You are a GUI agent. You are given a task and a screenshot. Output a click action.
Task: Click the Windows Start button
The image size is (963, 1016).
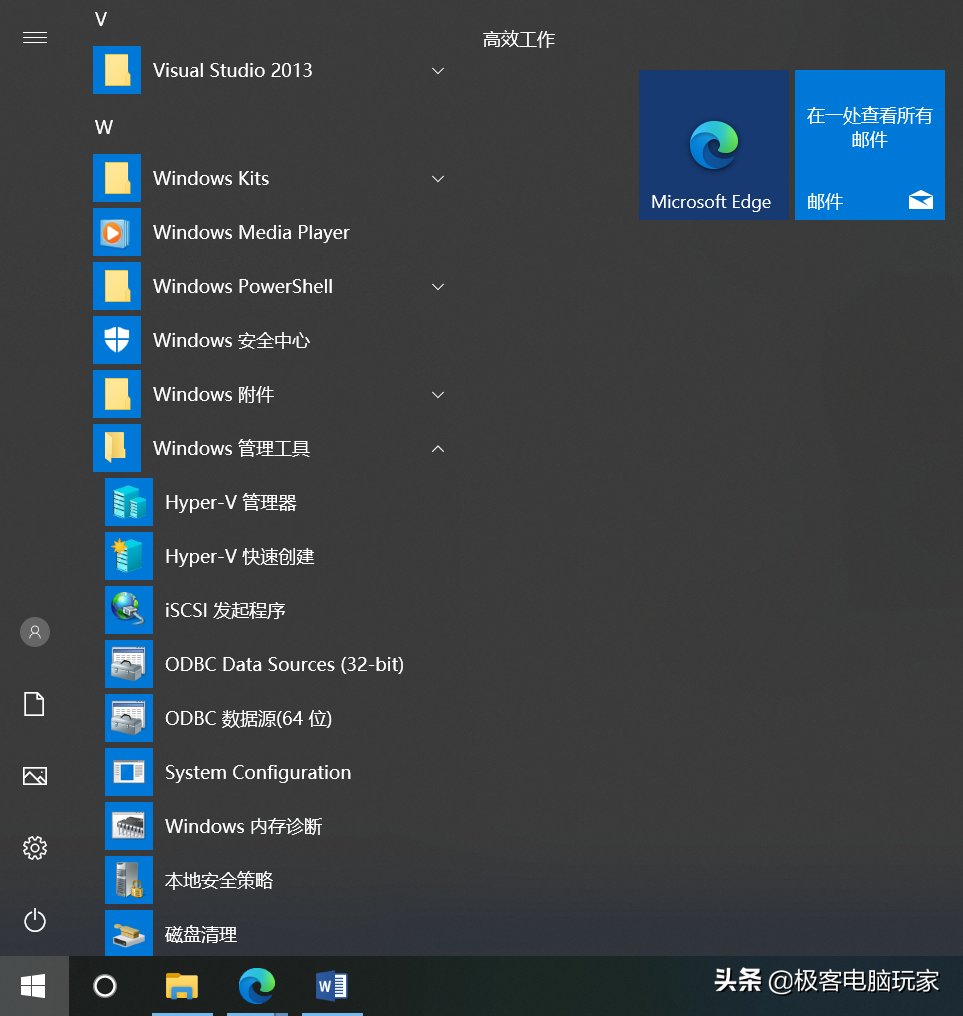tap(34, 986)
